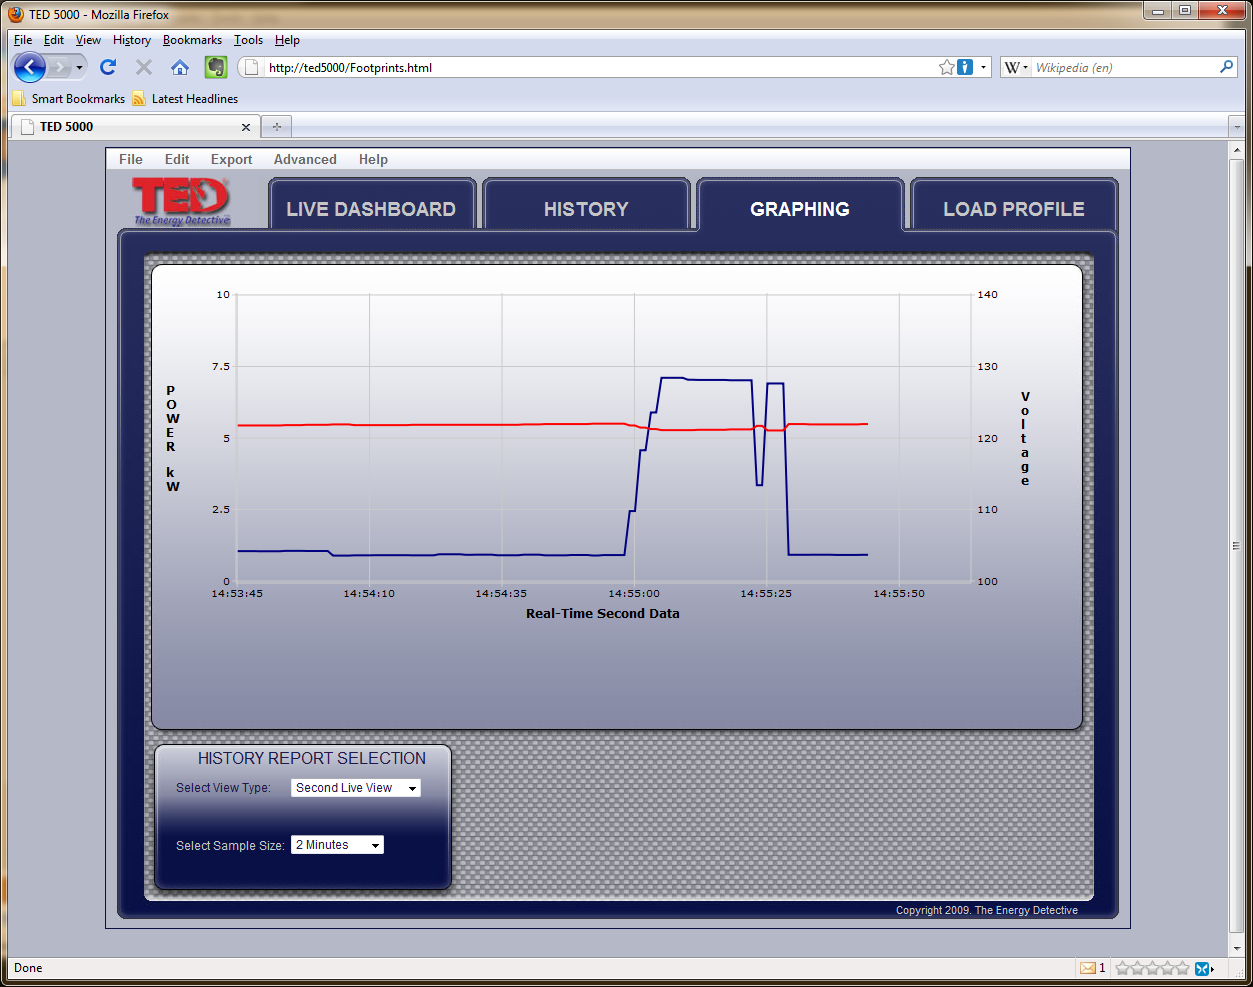Open Firefox Help menu
This screenshot has width=1253, height=987.
click(287, 40)
